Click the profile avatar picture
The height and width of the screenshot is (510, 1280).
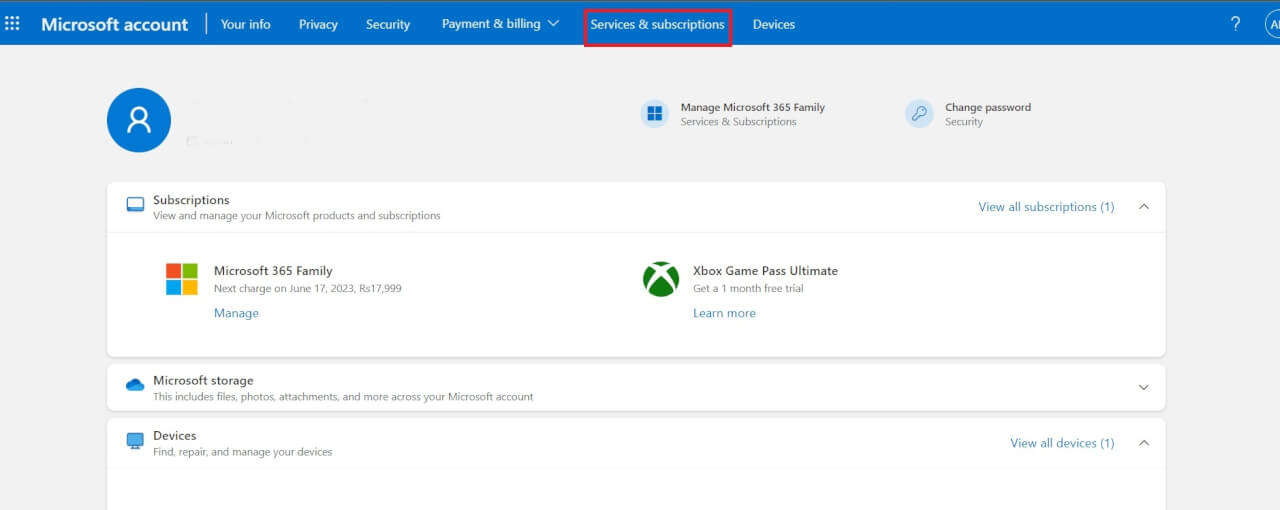pyautogui.click(x=139, y=120)
